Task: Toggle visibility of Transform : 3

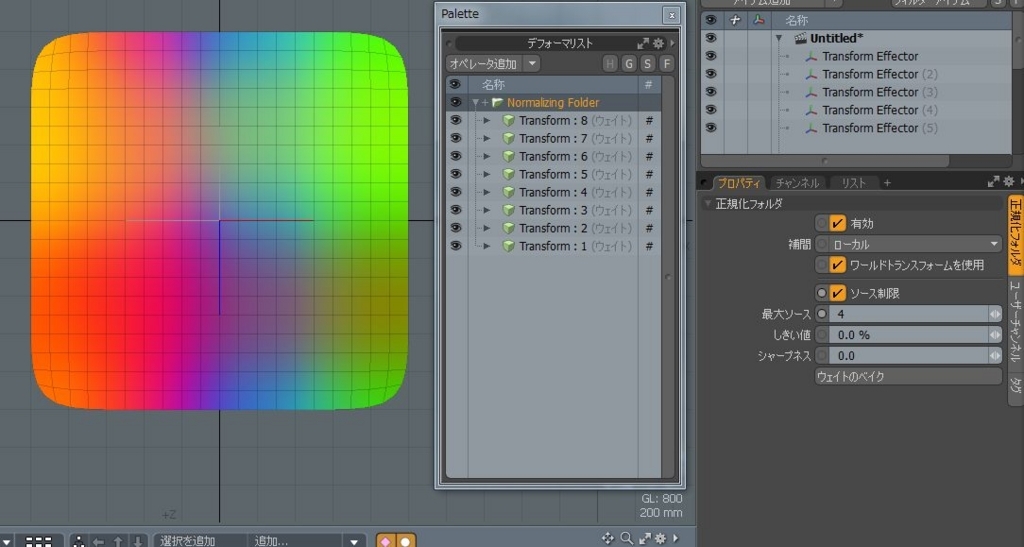Action: click(x=455, y=210)
